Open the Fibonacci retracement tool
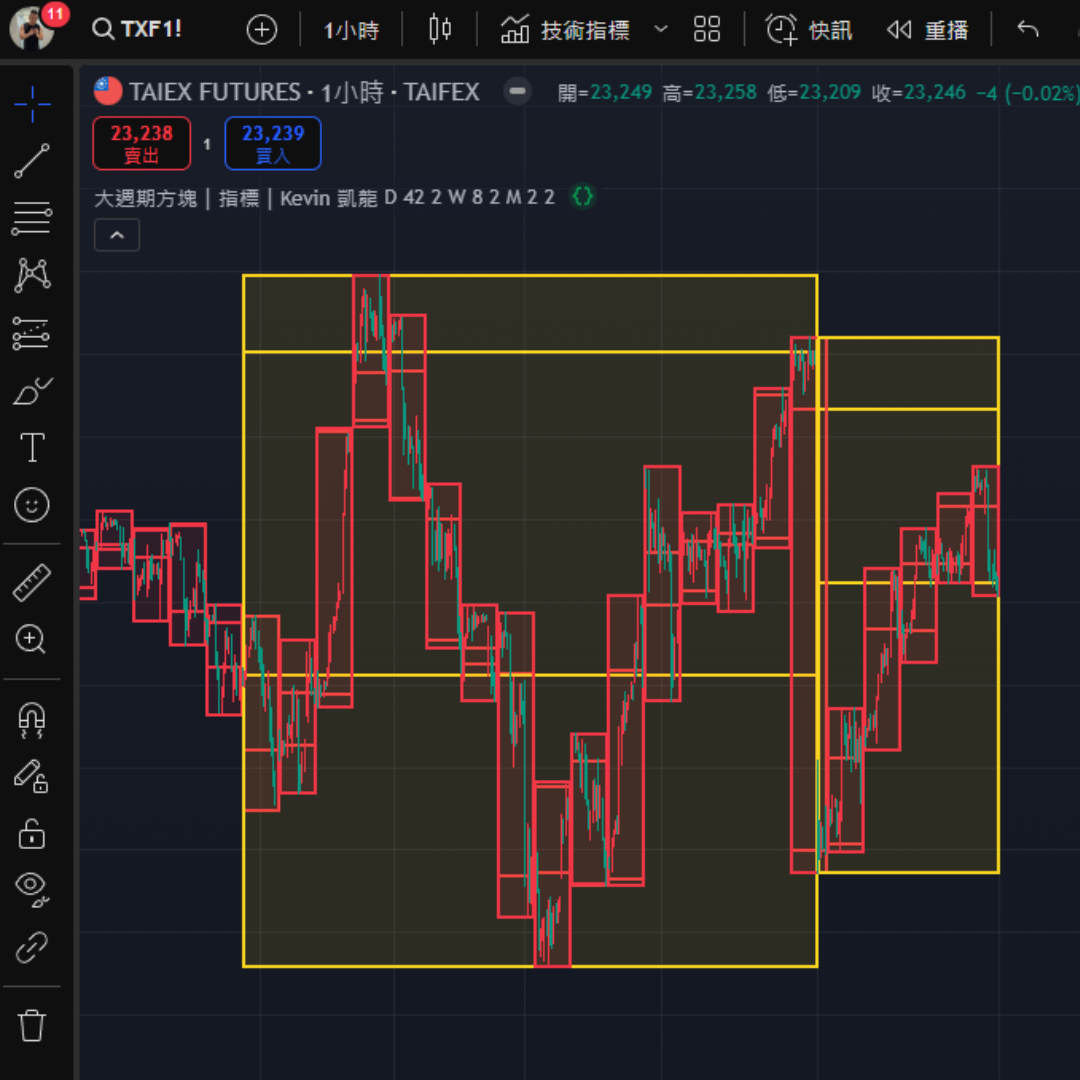 (x=32, y=218)
